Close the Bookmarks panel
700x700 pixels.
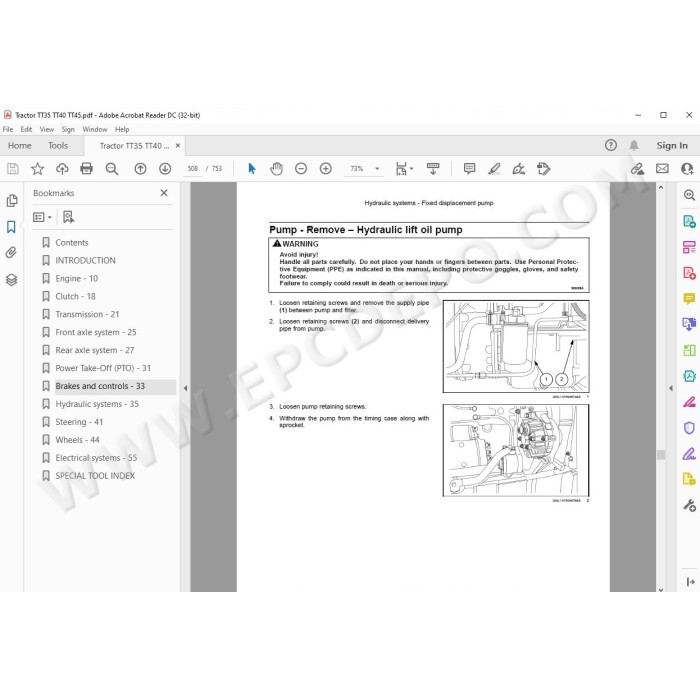click(164, 192)
